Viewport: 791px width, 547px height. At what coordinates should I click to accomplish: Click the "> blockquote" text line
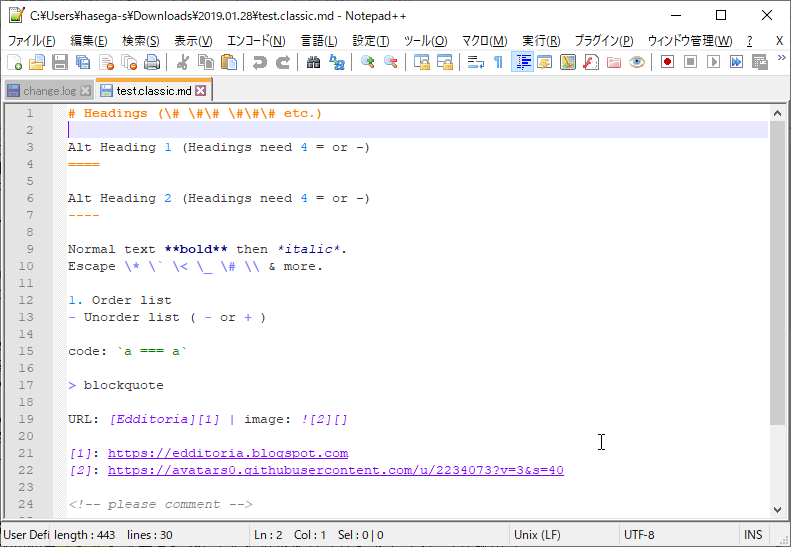(116, 385)
